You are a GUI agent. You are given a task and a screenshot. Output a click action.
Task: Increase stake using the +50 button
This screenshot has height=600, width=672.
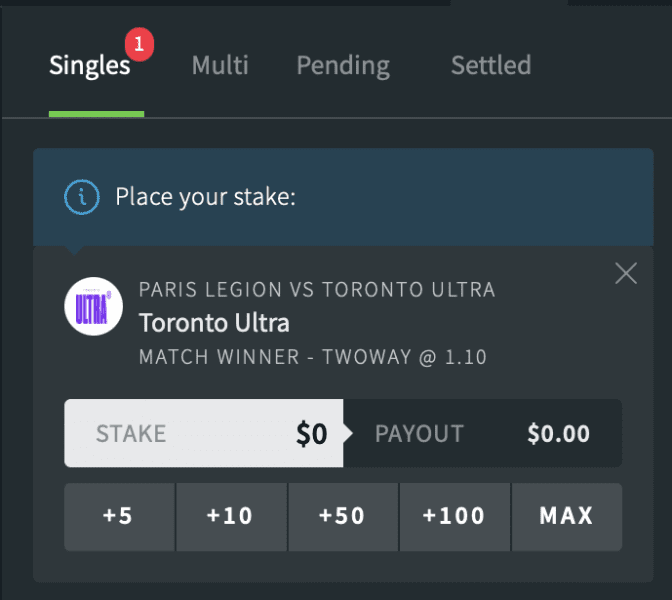pyautogui.click(x=342, y=516)
